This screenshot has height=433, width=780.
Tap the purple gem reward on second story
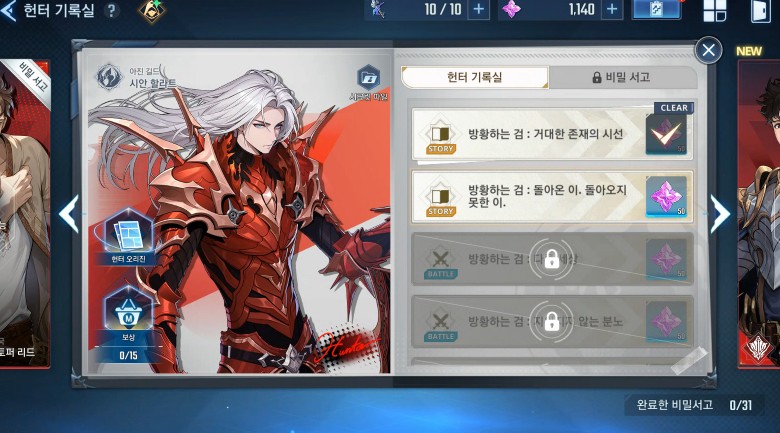click(x=666, y=197)
